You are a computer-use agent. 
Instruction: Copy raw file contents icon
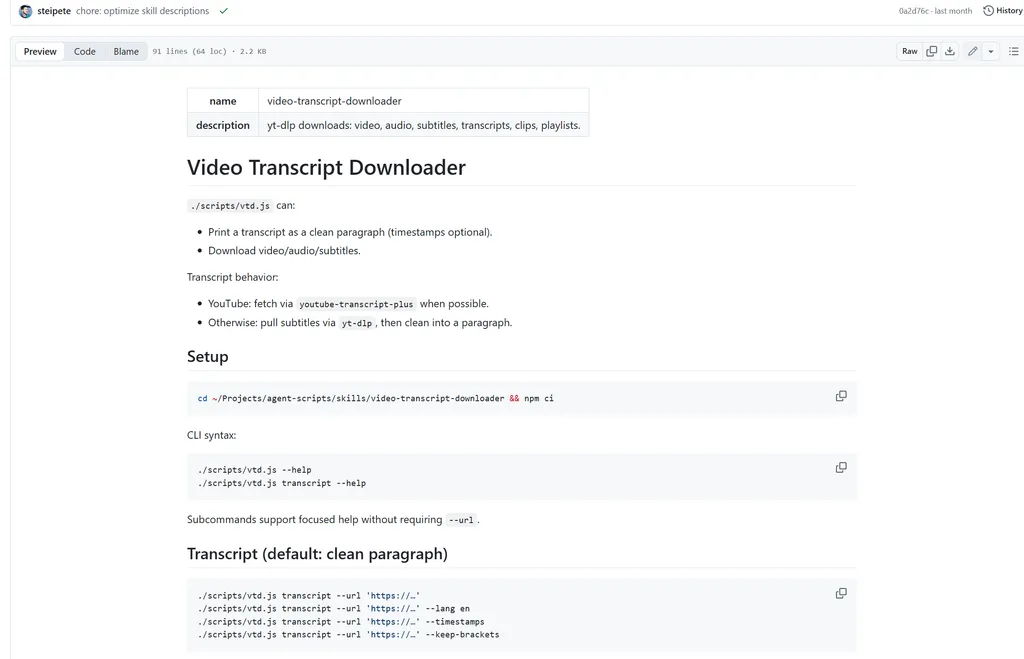(x=932, y=51)
